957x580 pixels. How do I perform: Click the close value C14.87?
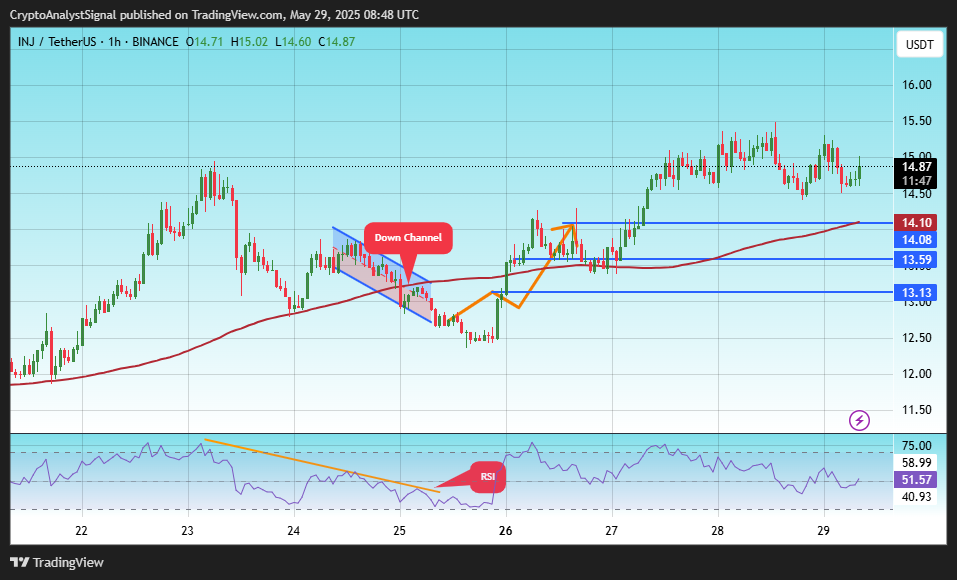[336, 42]
